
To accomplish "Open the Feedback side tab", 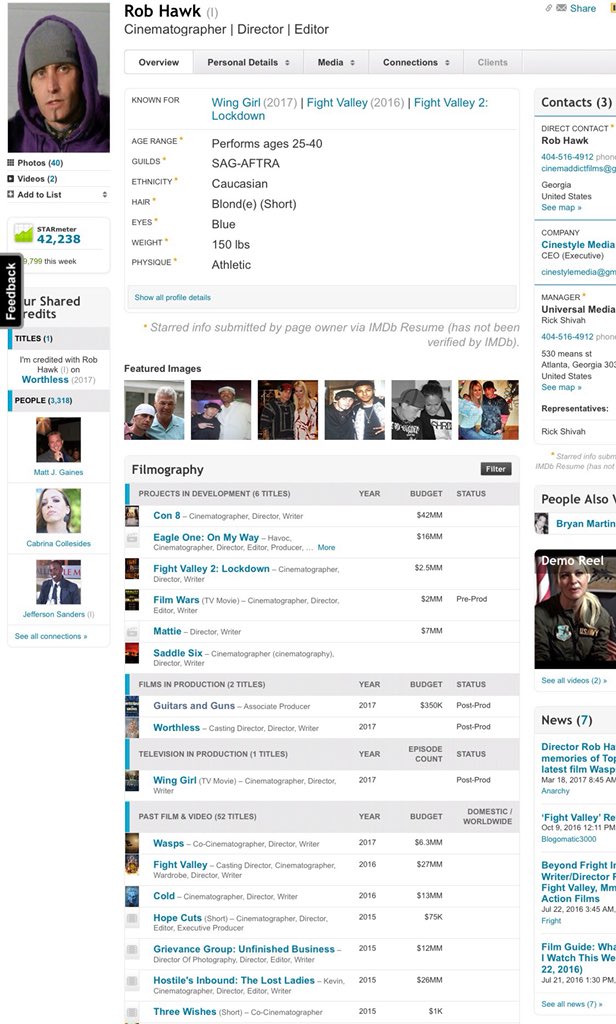I will pyautogui.click(x=10, y=291).
